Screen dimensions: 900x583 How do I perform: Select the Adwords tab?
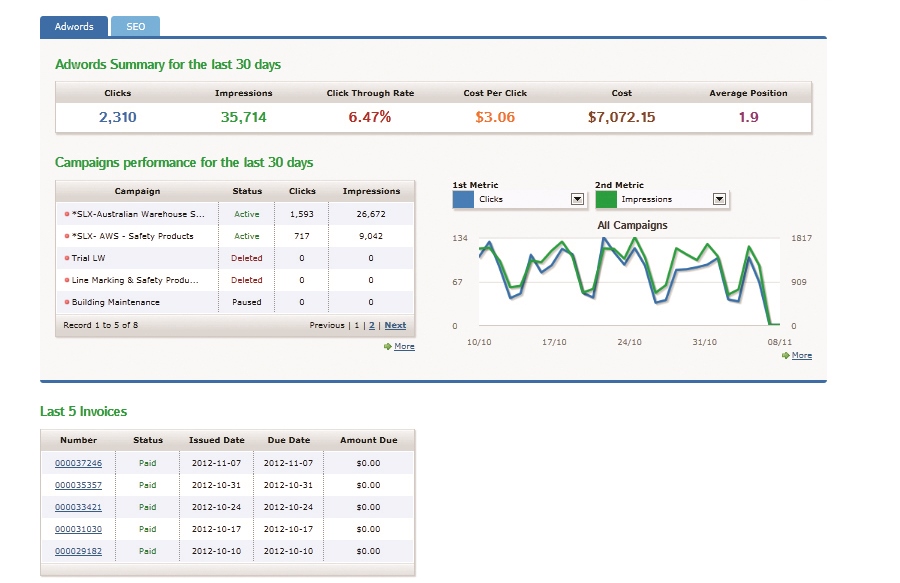(x=73, y=26)
